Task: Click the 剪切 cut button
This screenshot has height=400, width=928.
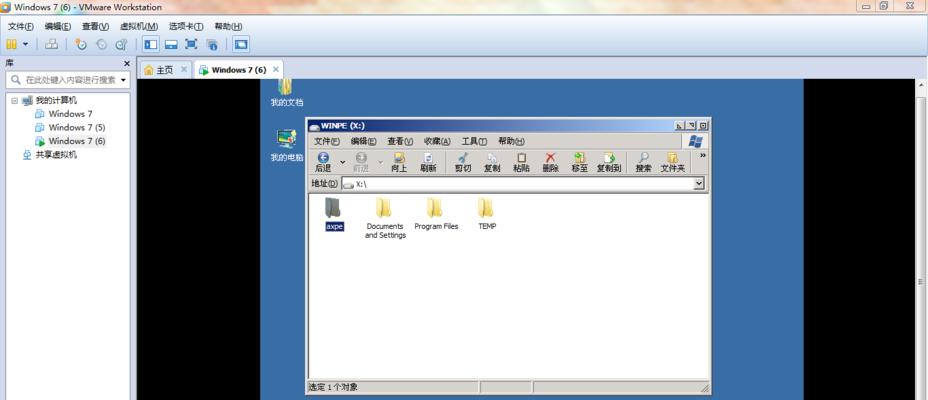Action: point(463,162)
